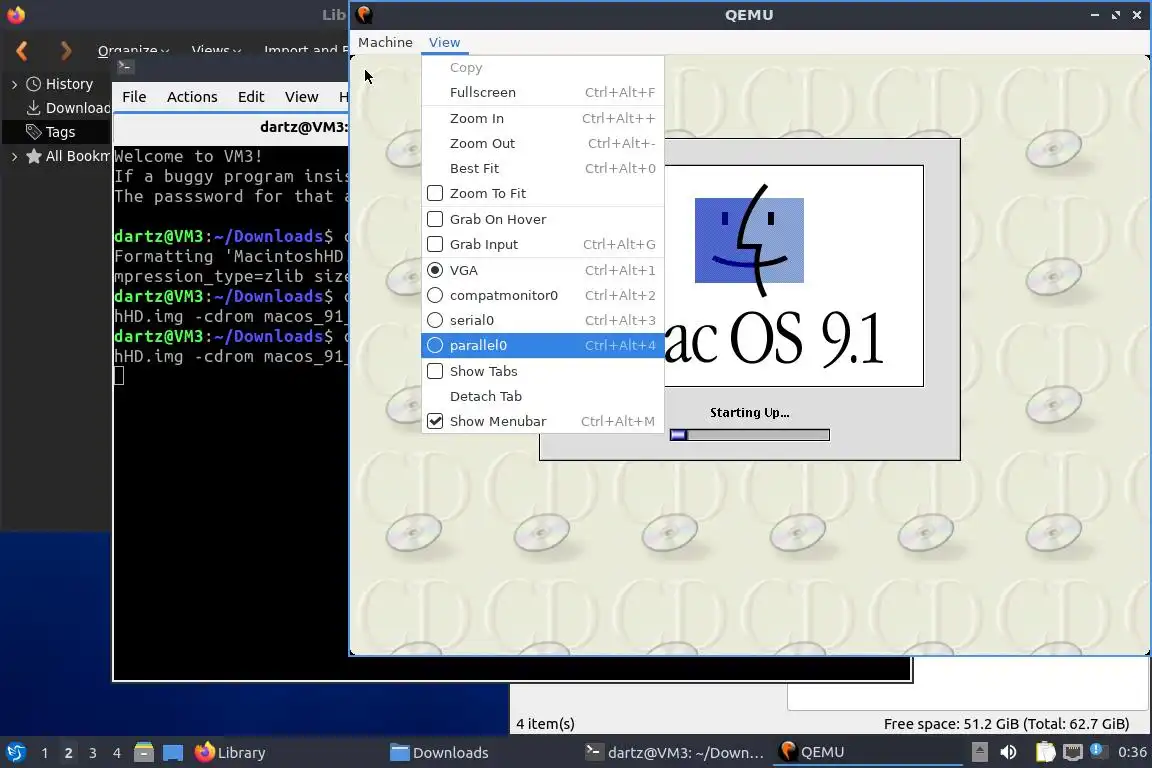Enable the Zoom To Fit checkbox
The image size is (1152, 768).
tap(435, 193)
